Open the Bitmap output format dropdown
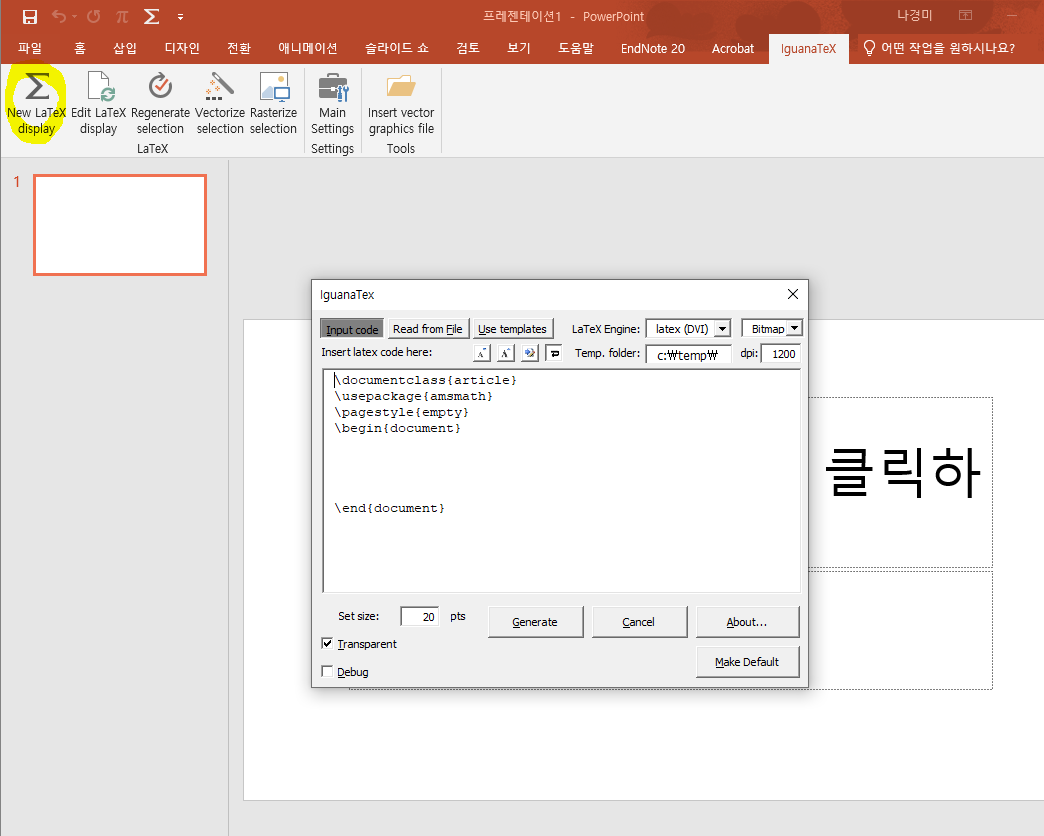 794,328
